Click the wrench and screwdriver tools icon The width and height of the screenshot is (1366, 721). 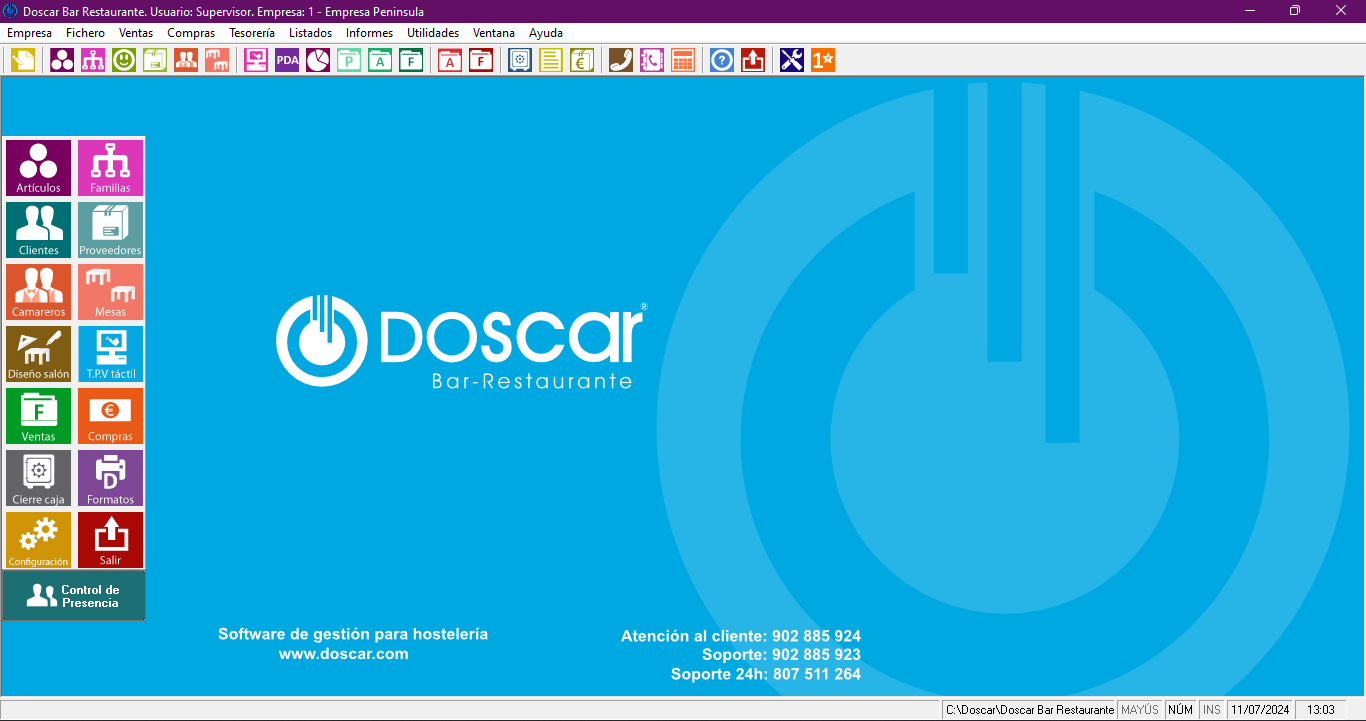pyautogui.click(x=792, y=60)
